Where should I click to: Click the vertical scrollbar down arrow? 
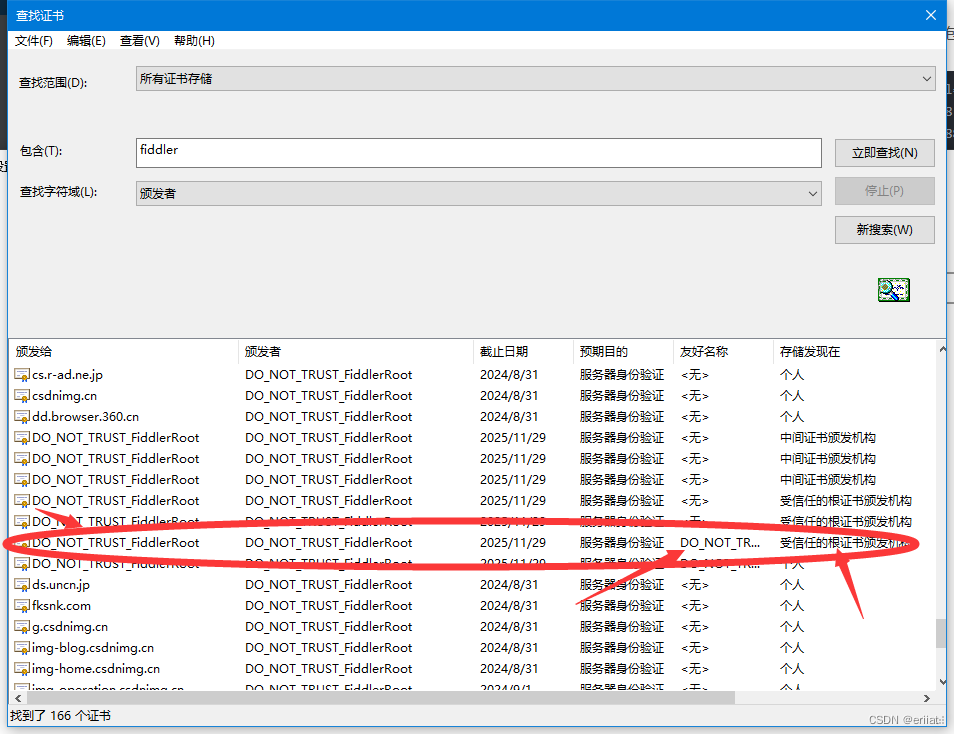[x=942, y=682]
